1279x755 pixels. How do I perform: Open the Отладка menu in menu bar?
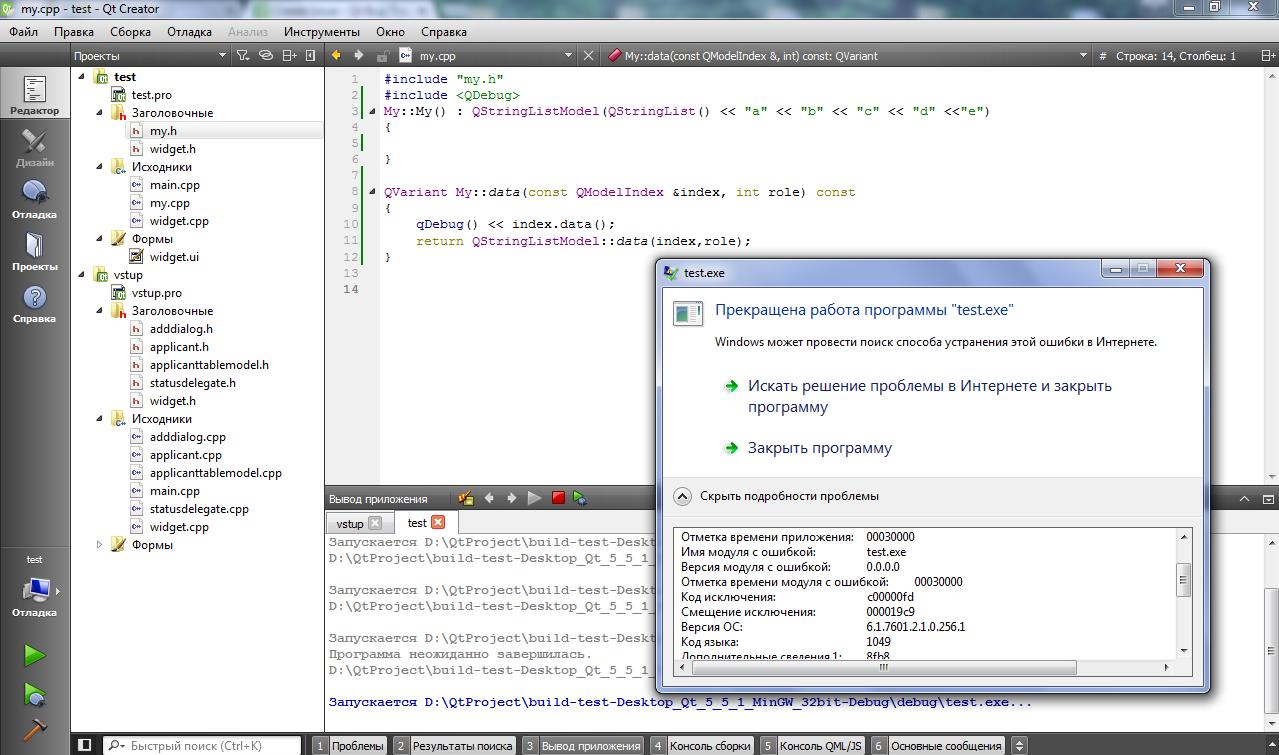pos(189,31)
